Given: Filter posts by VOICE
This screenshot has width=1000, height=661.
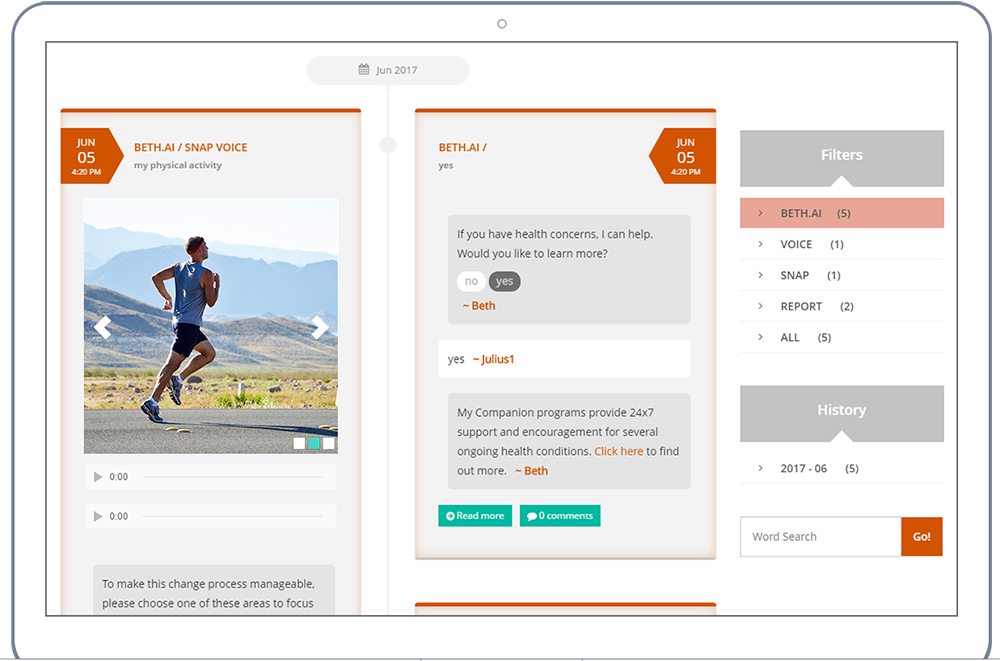Looking at the screenshot, I should [x=842, y=244].
